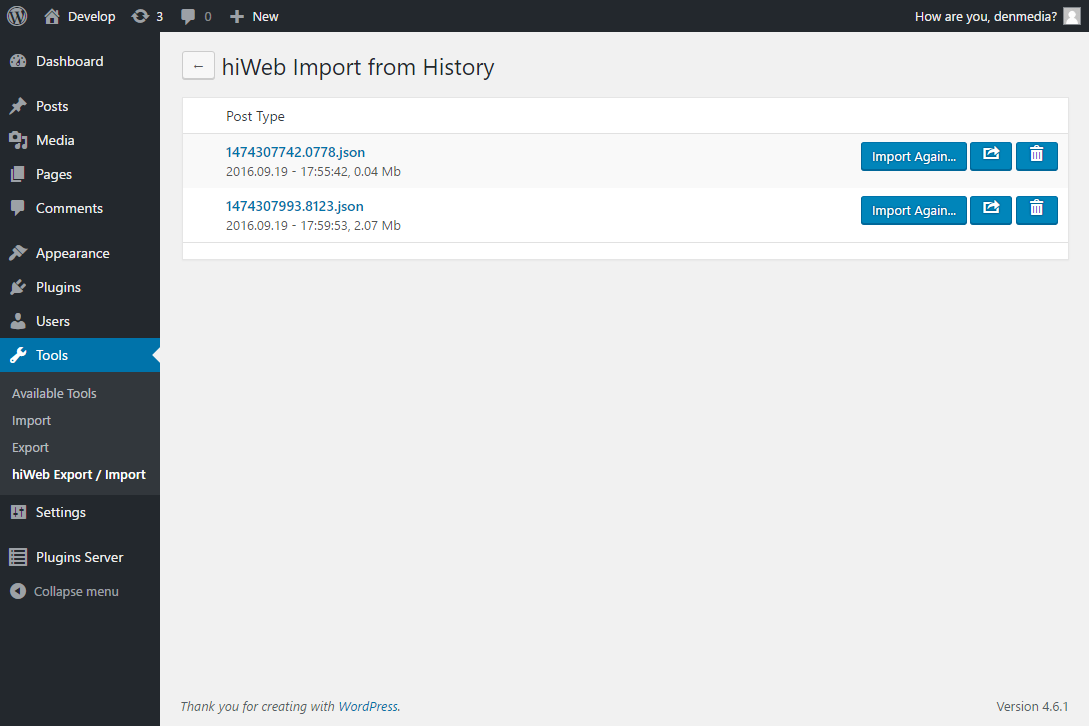Delete 1474307742.0778.json with trash icon
1089x726 pixels.
tap(1036, 156)
